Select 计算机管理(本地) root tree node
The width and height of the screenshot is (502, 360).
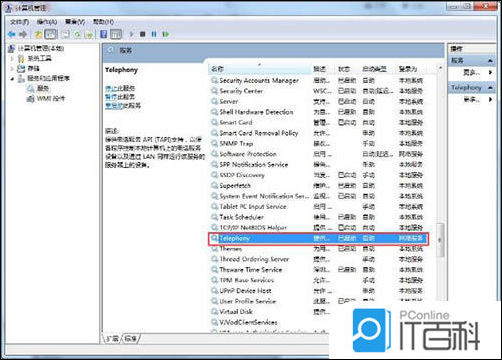40,48
